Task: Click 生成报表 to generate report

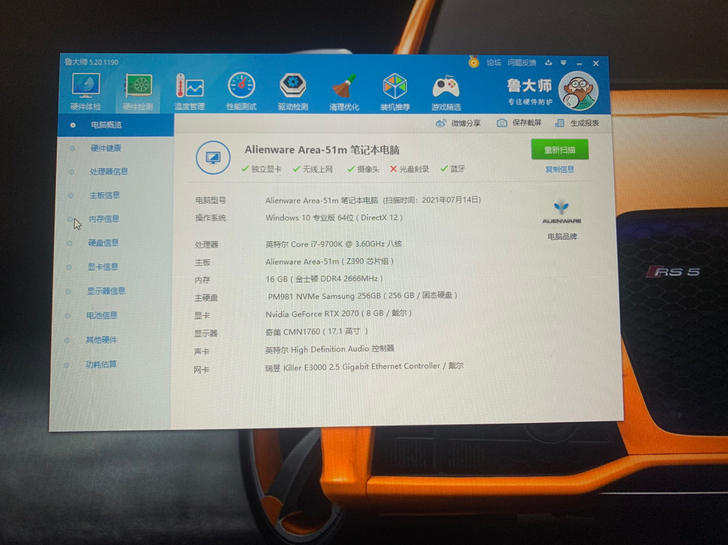Action: pos(578,123)
